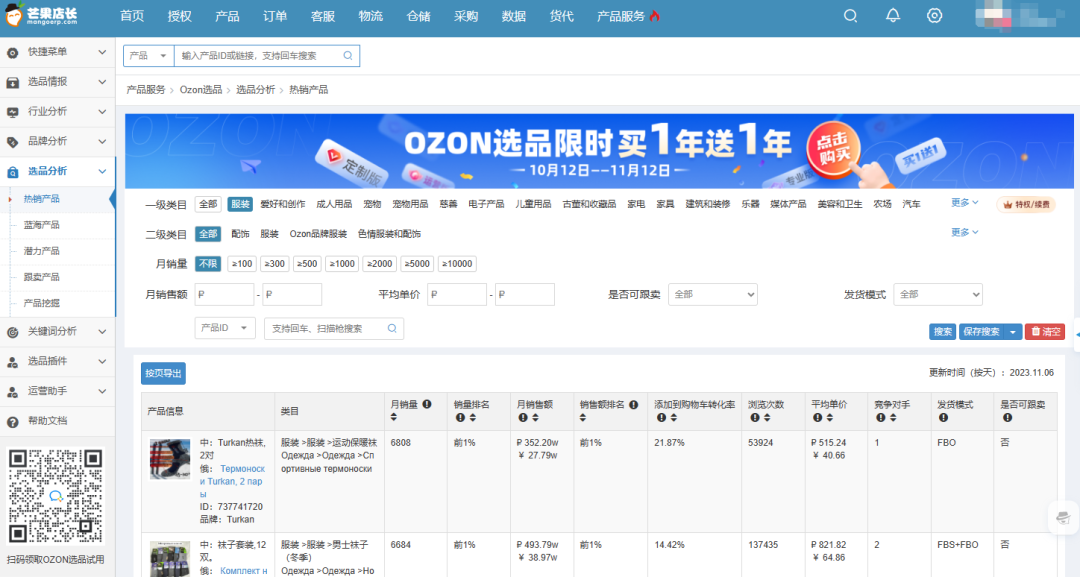Open 是否可跟卖 dropdown

pyautogui.click(x=713, y=295)
